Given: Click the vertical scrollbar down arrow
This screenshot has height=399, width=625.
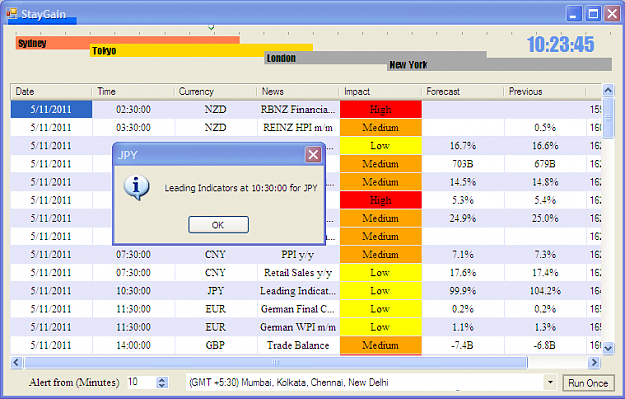Looking at the screenshot, I should 608,348.
